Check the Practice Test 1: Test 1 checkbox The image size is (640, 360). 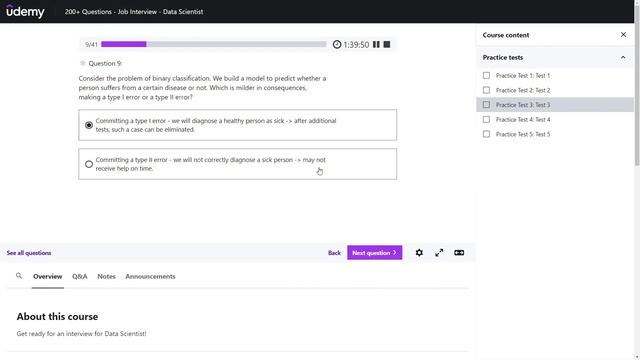(x=486, y=76)
